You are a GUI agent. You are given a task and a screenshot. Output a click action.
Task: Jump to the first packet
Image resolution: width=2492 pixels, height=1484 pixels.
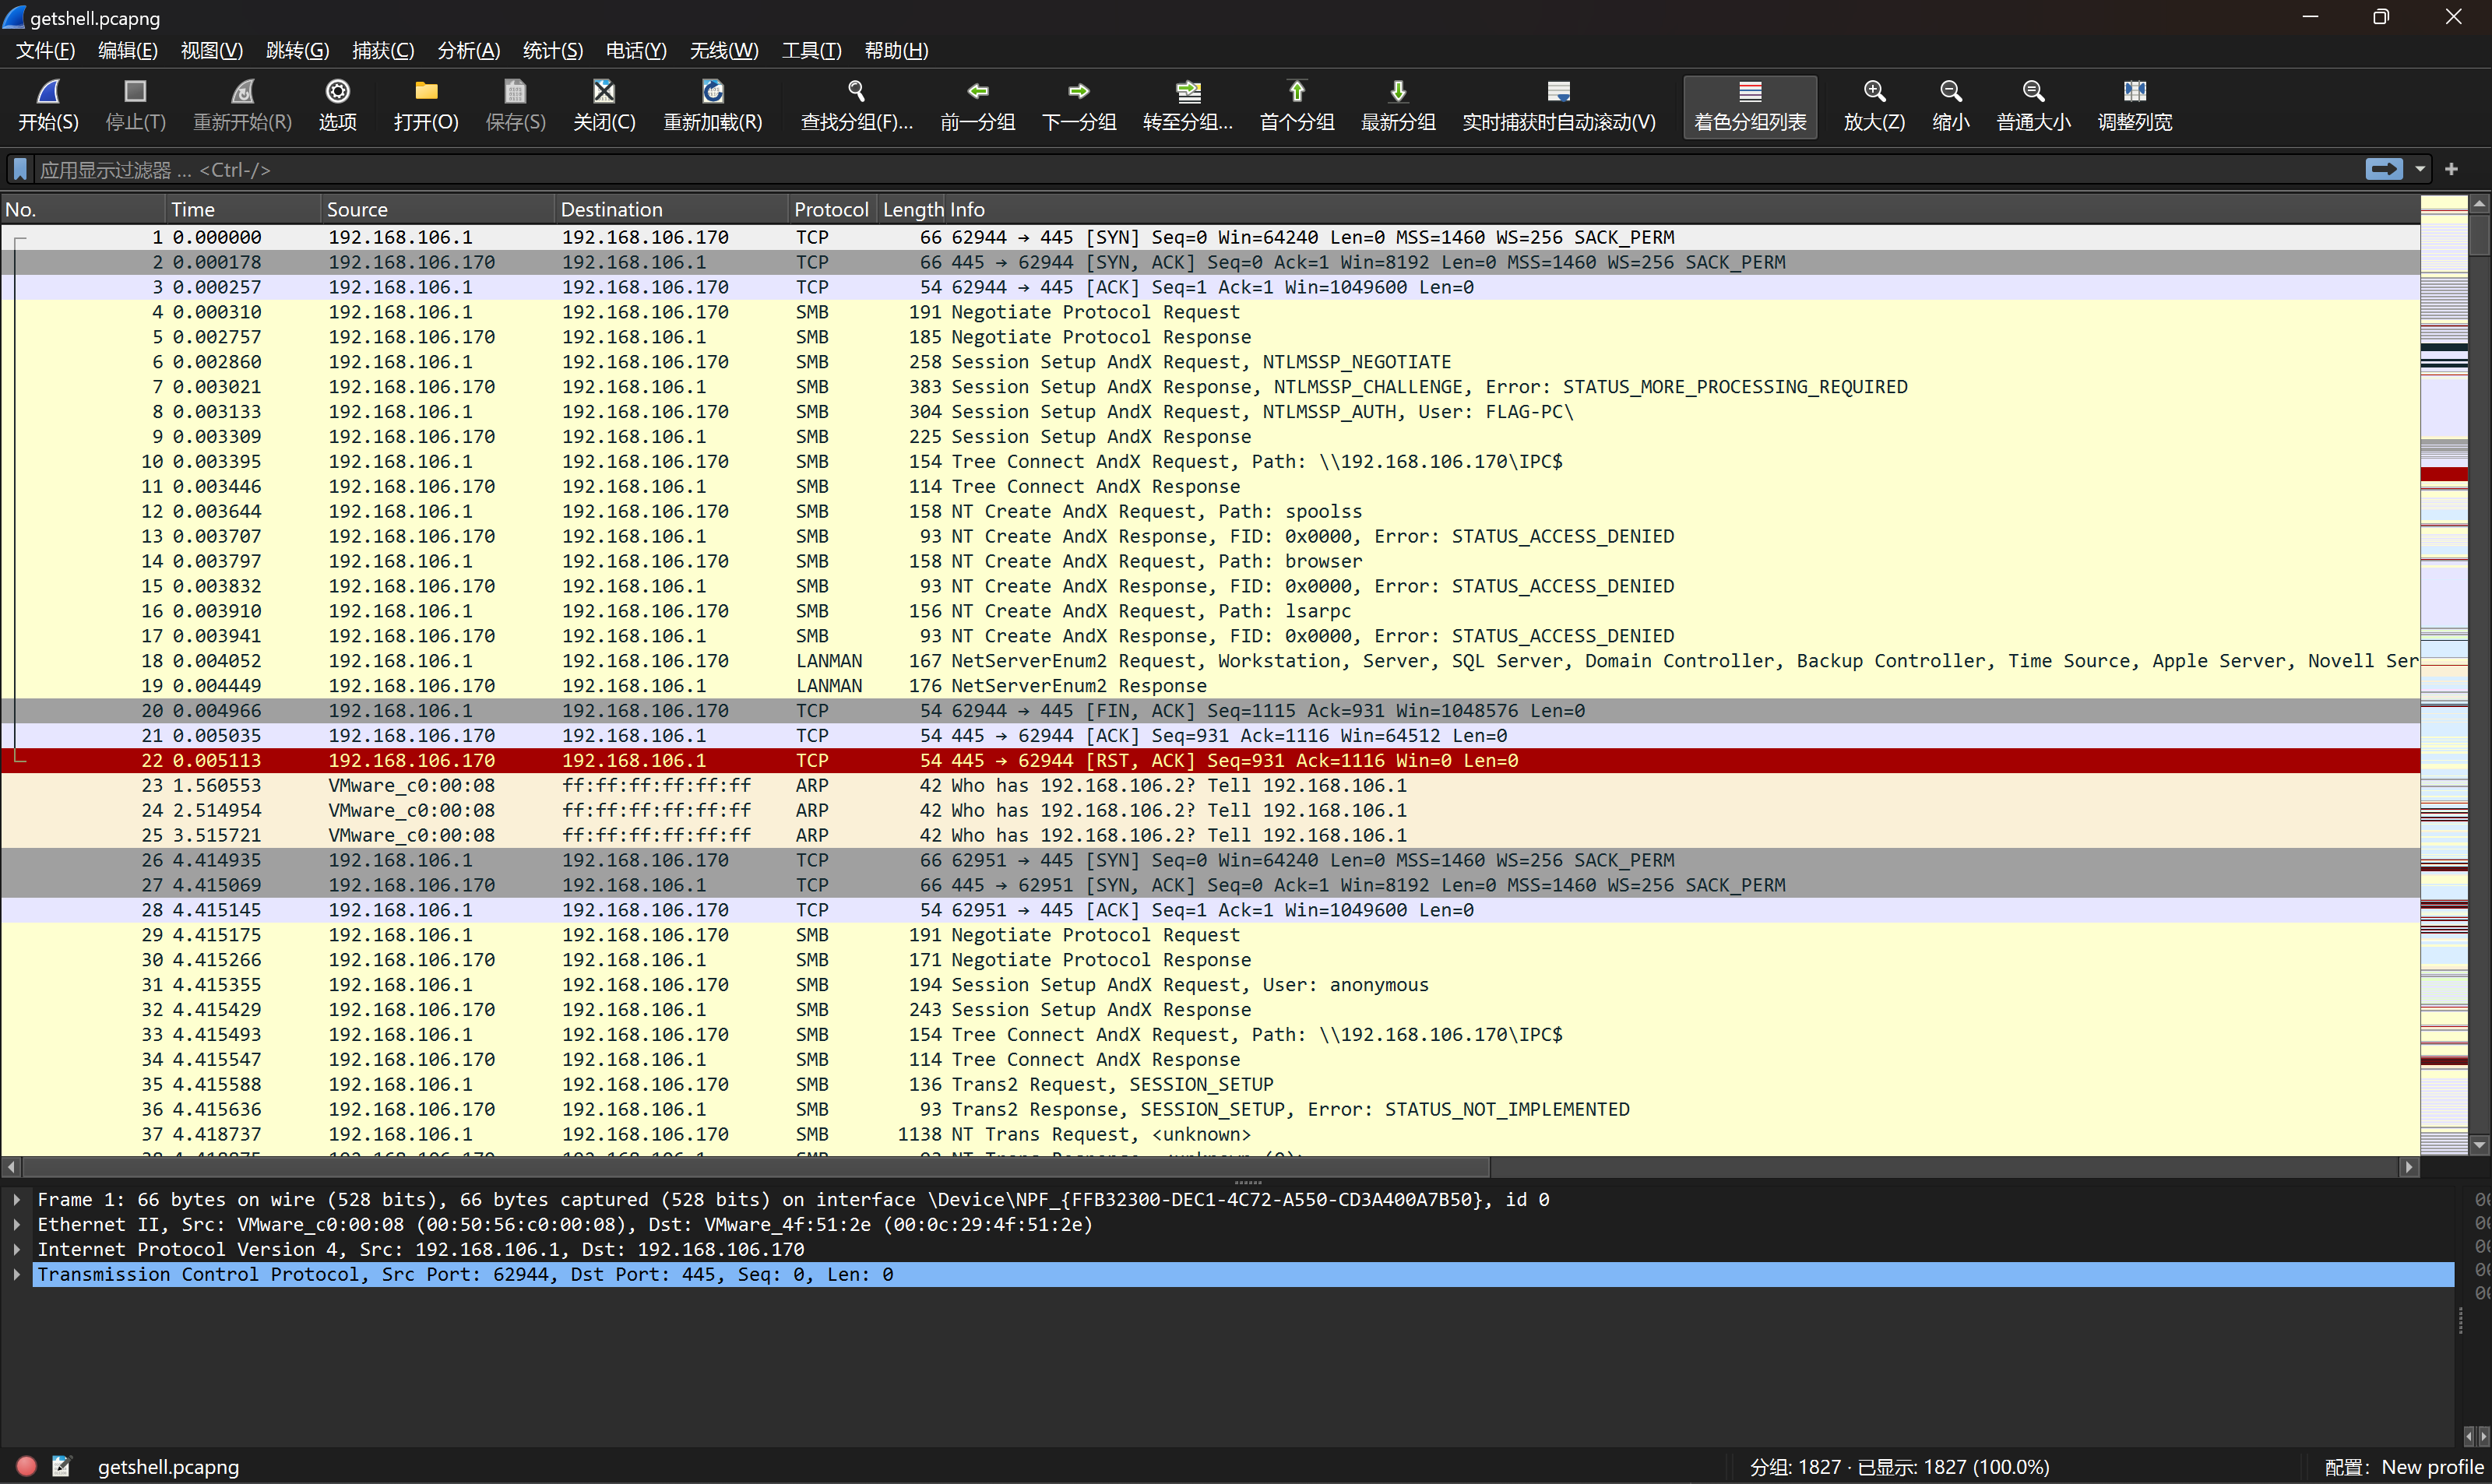(1296, 93)
